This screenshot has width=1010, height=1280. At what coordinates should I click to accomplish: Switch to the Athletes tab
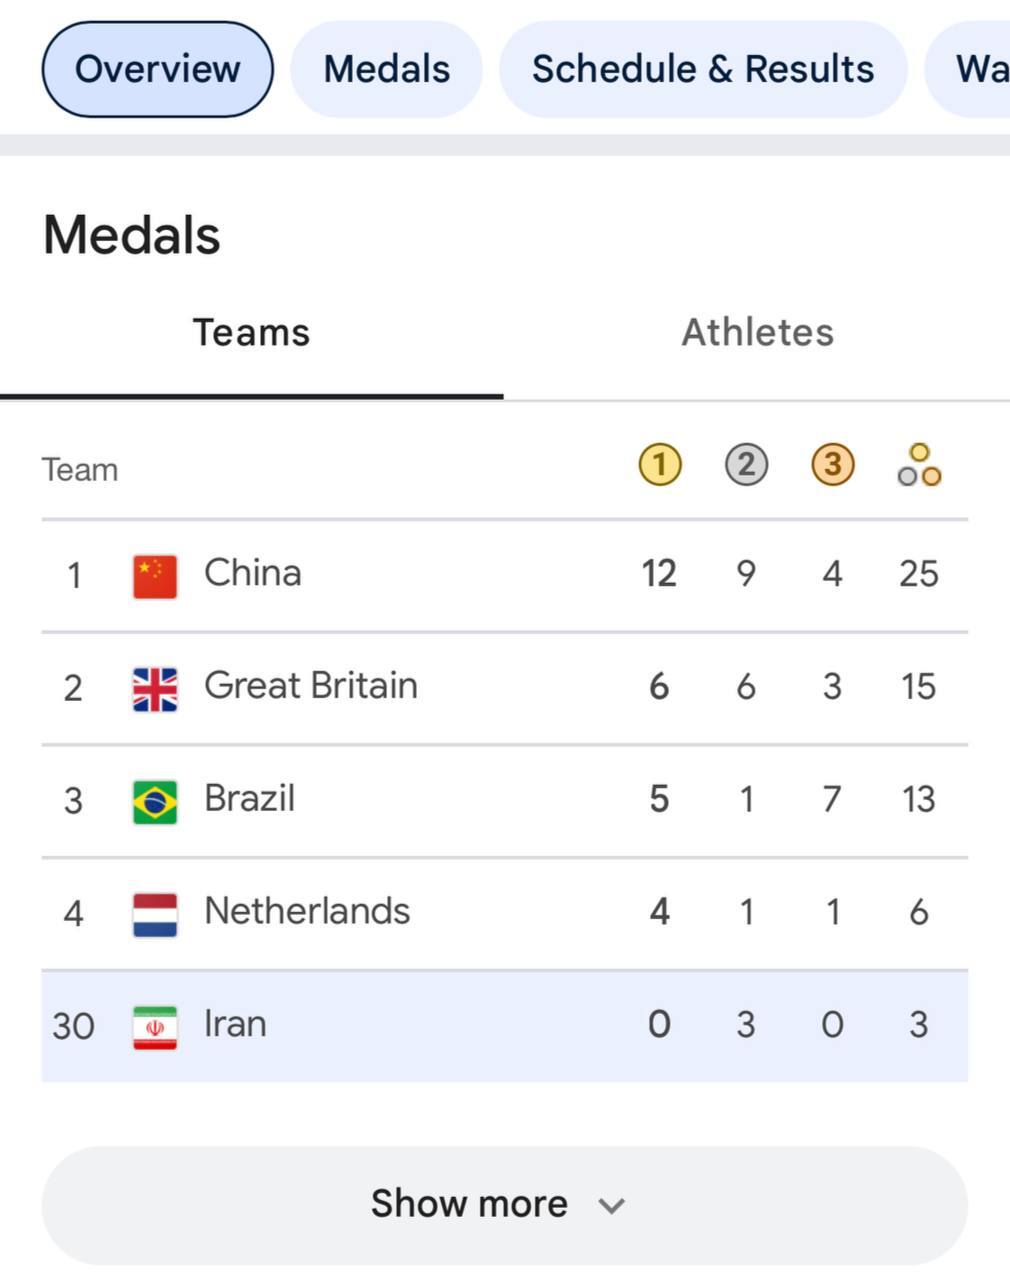pyautogui.click(x=757, y=332)
